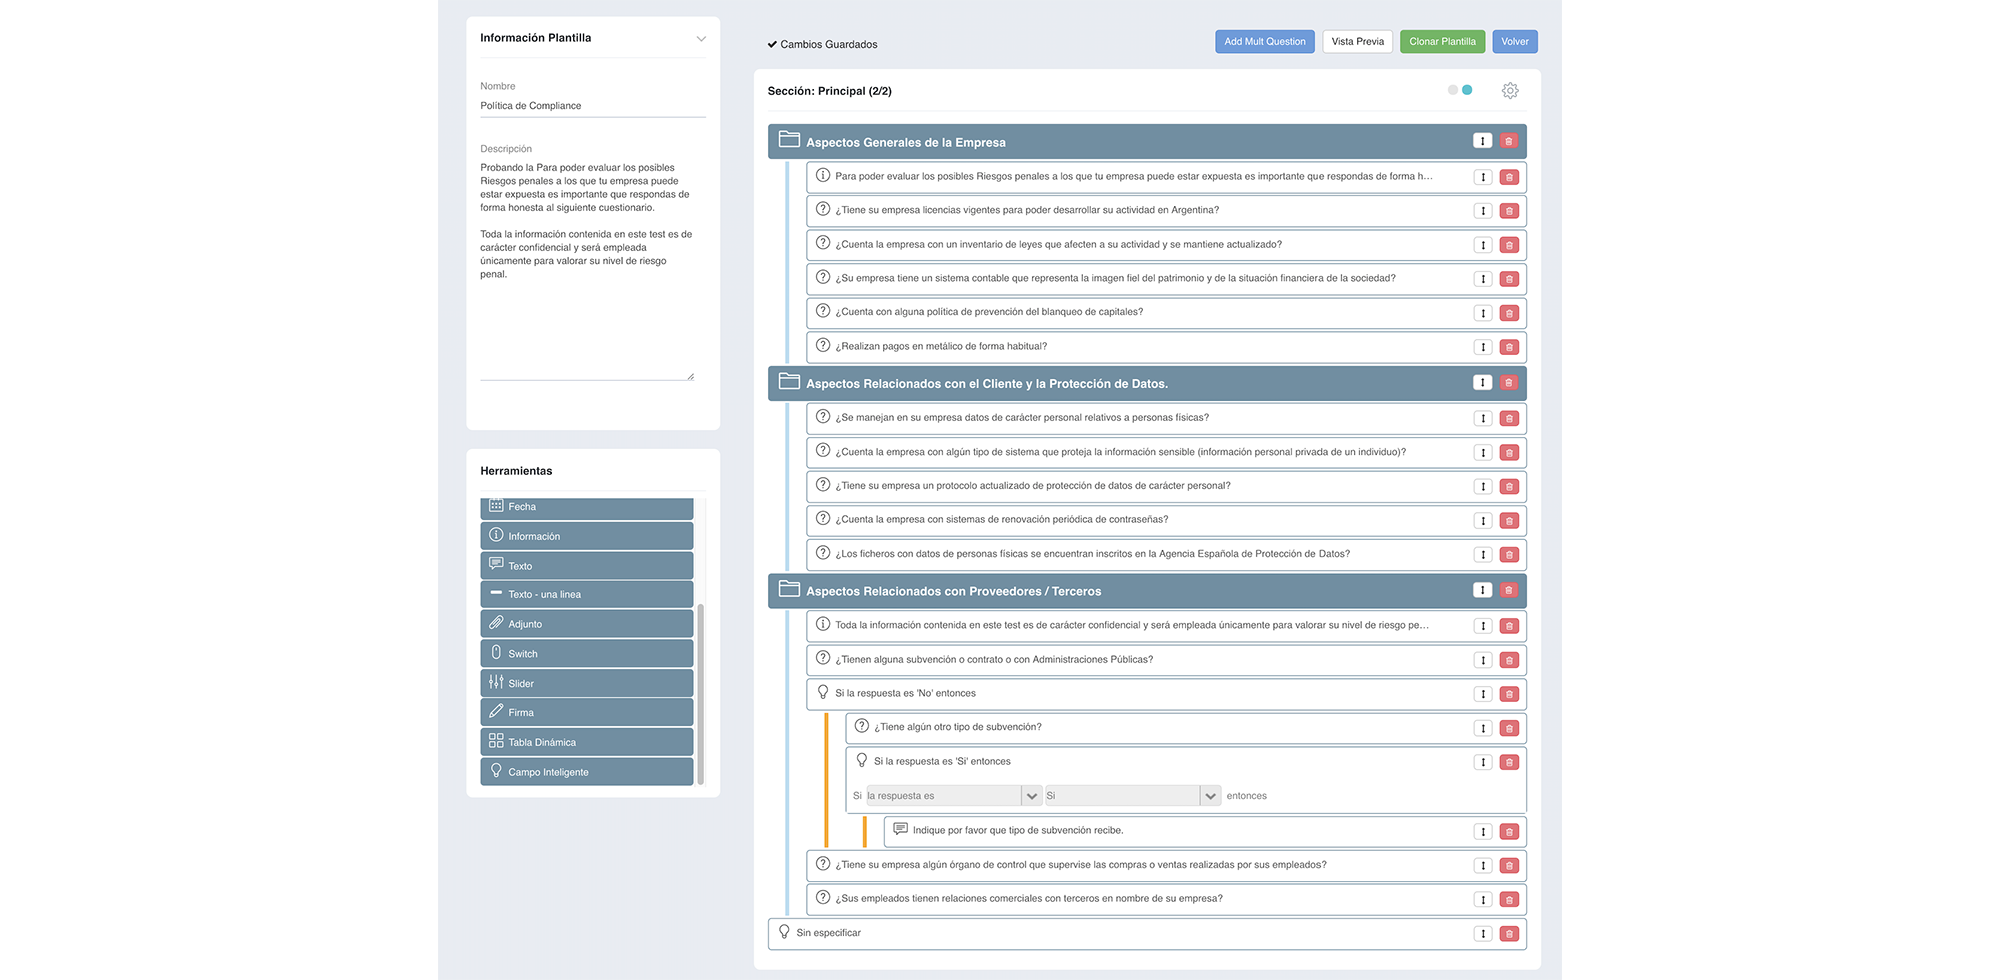The width and height of the screenshot is (2000, 980).
Task: Click move handle on 'relaciones comerciales con terceros' question
Action: [1483, 900]
